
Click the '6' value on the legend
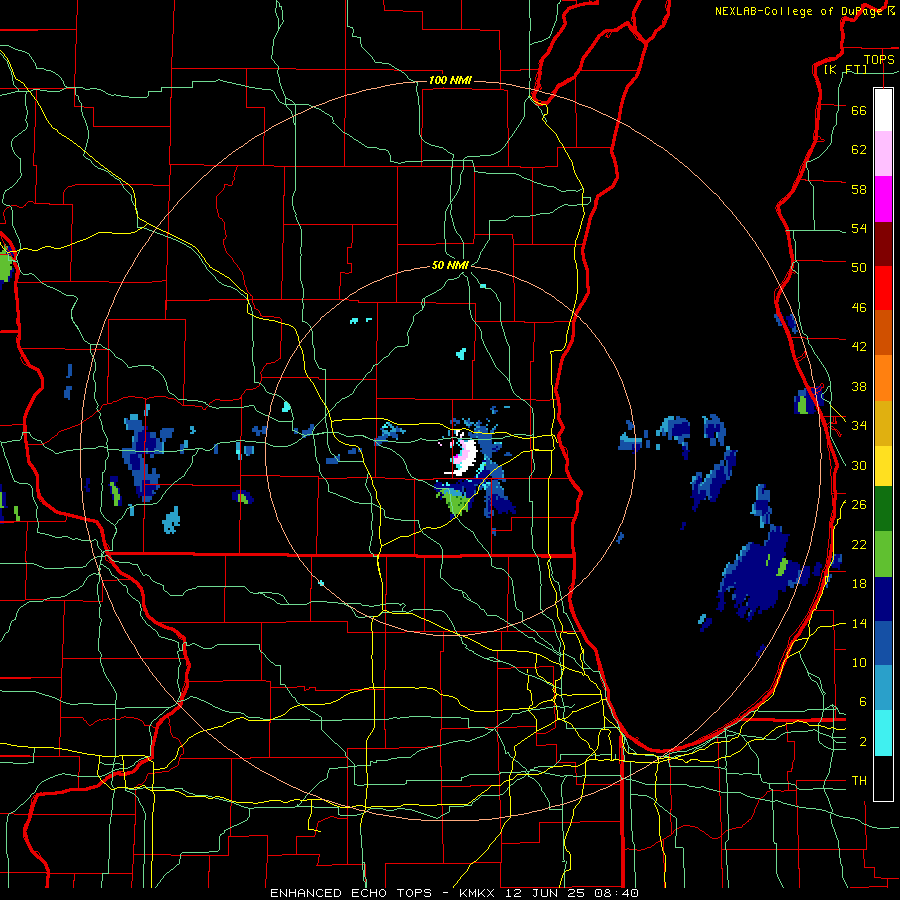[862, 701]
